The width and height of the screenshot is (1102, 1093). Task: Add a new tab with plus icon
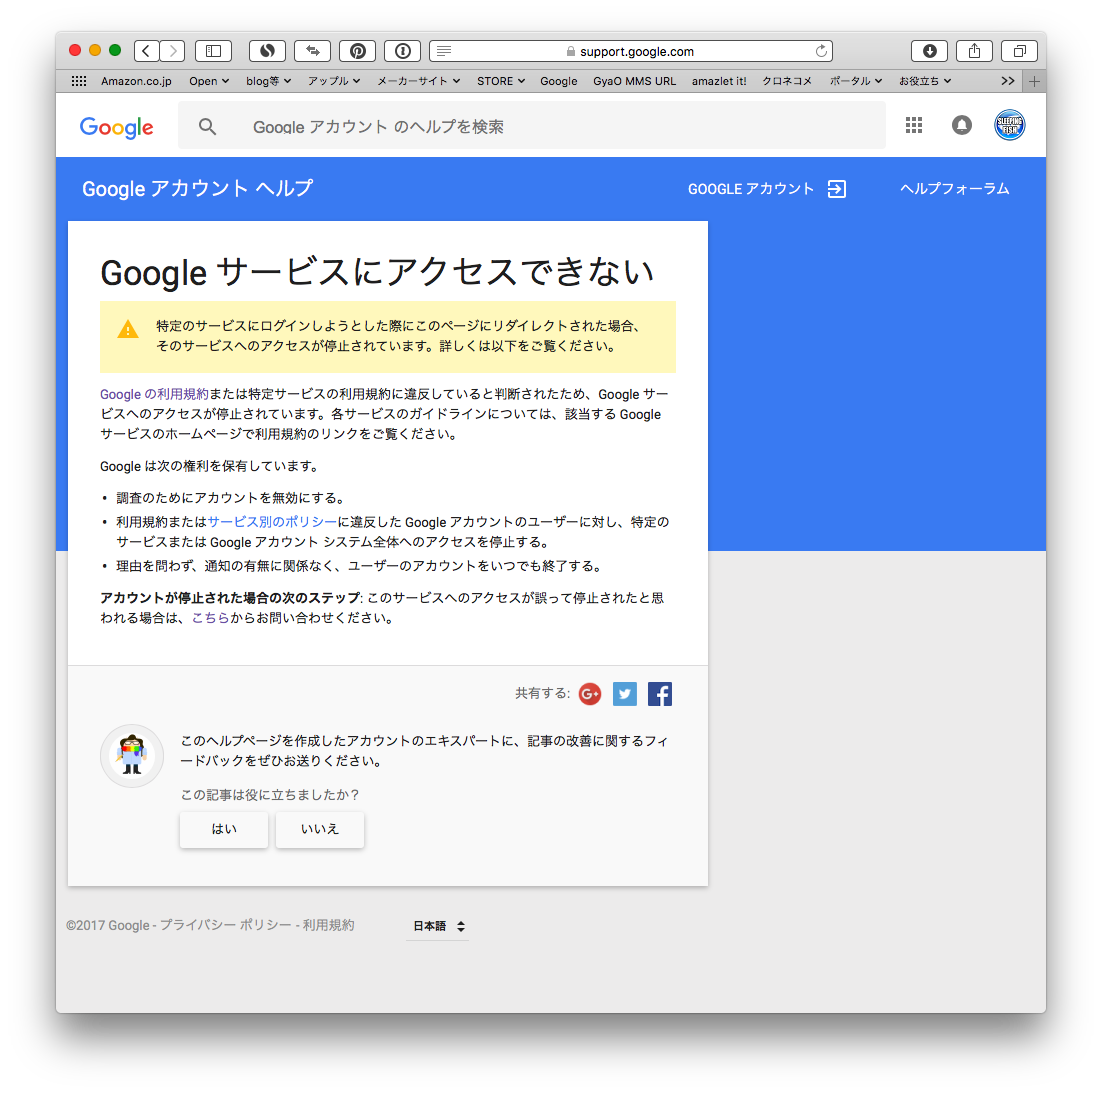coord(1035,82)
